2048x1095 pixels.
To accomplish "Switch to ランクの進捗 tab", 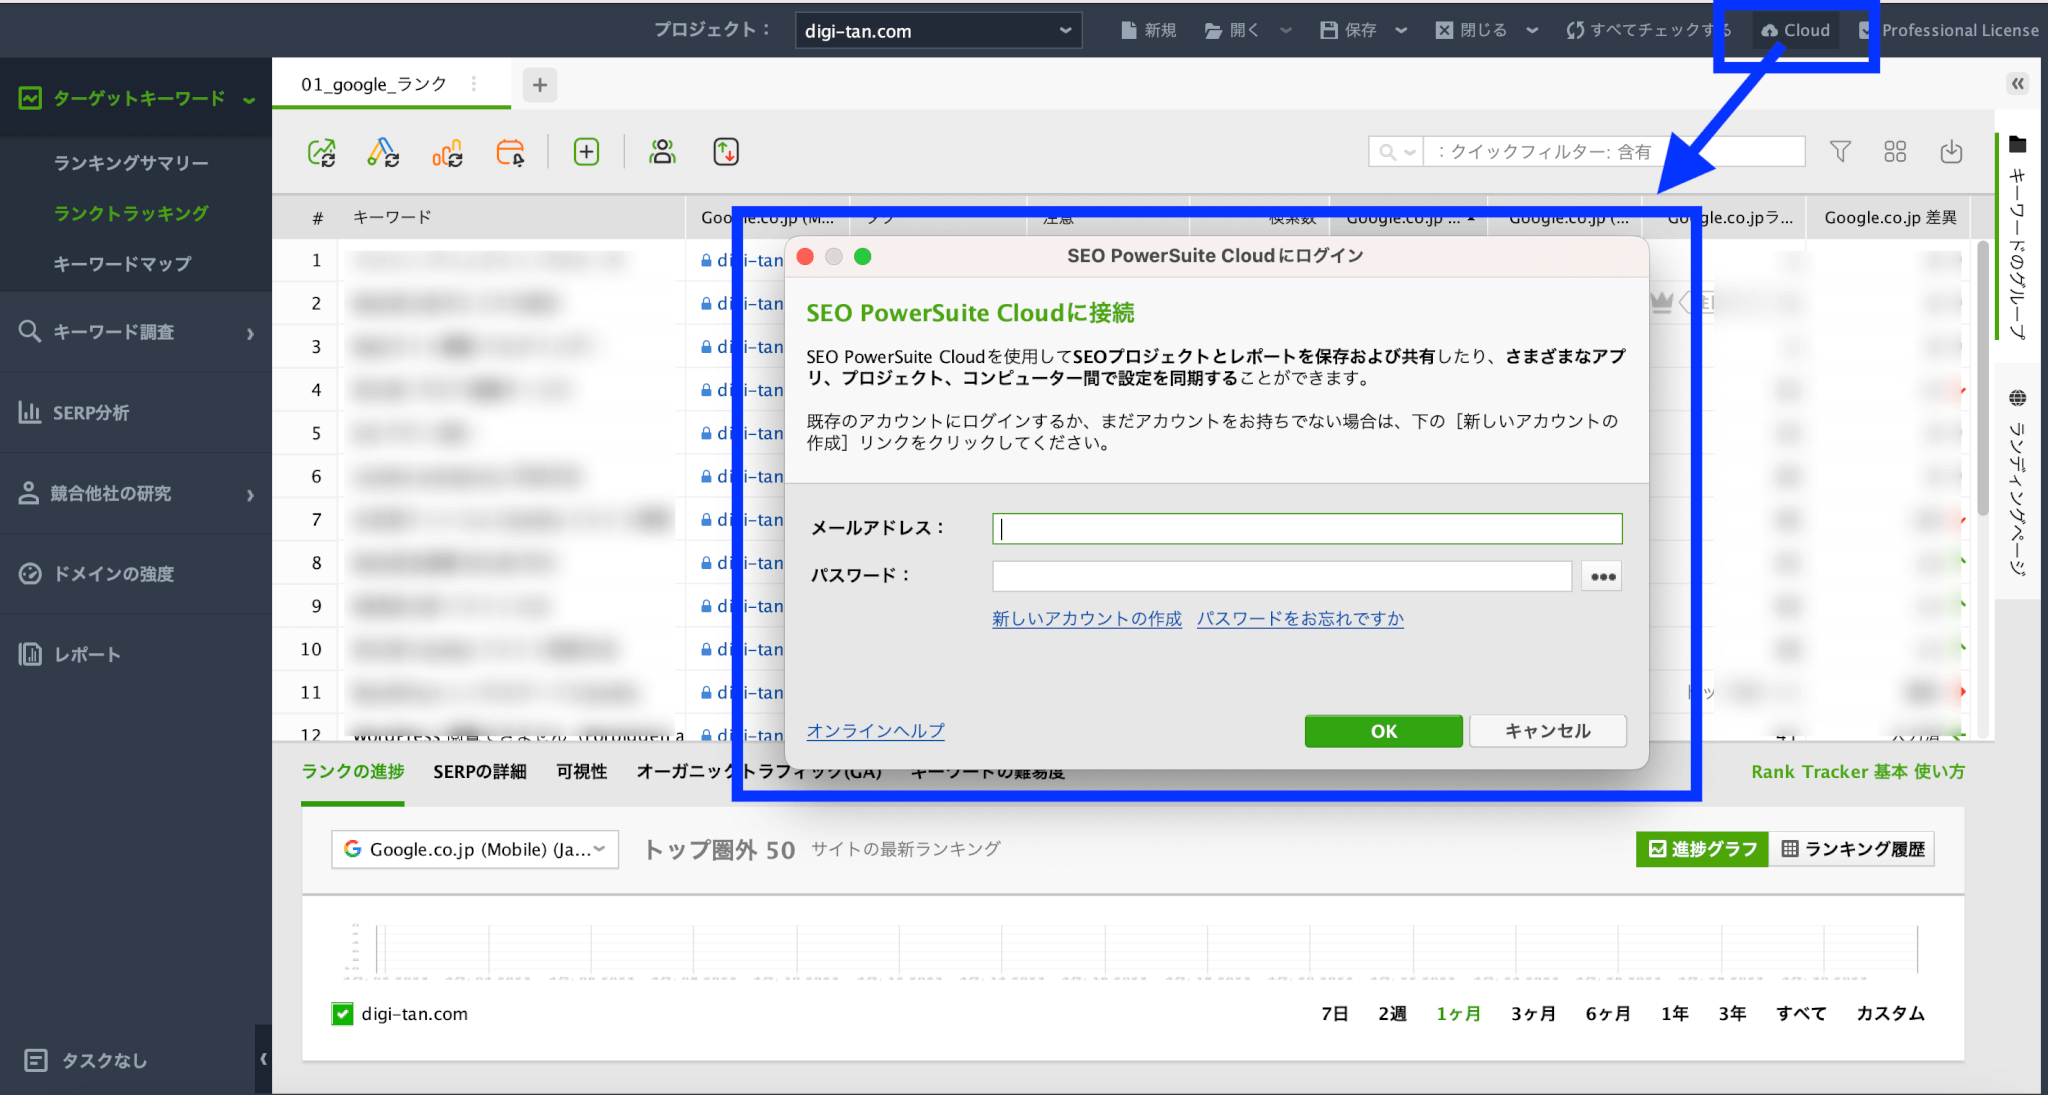I will click(353, 772).
